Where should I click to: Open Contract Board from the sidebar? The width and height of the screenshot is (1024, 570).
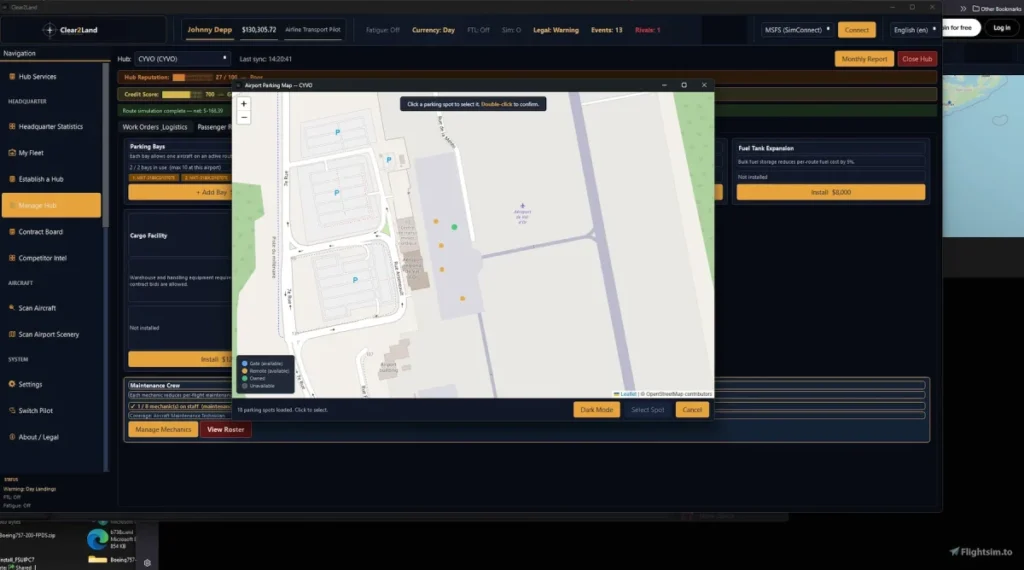(40, 232)
